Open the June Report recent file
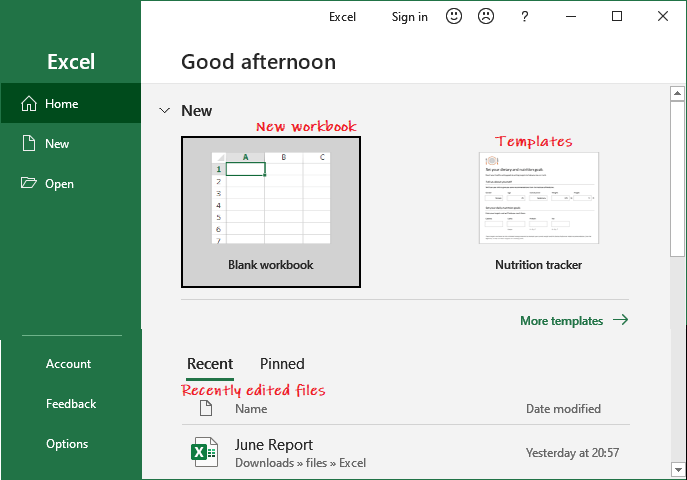 (x=274, y=445)
